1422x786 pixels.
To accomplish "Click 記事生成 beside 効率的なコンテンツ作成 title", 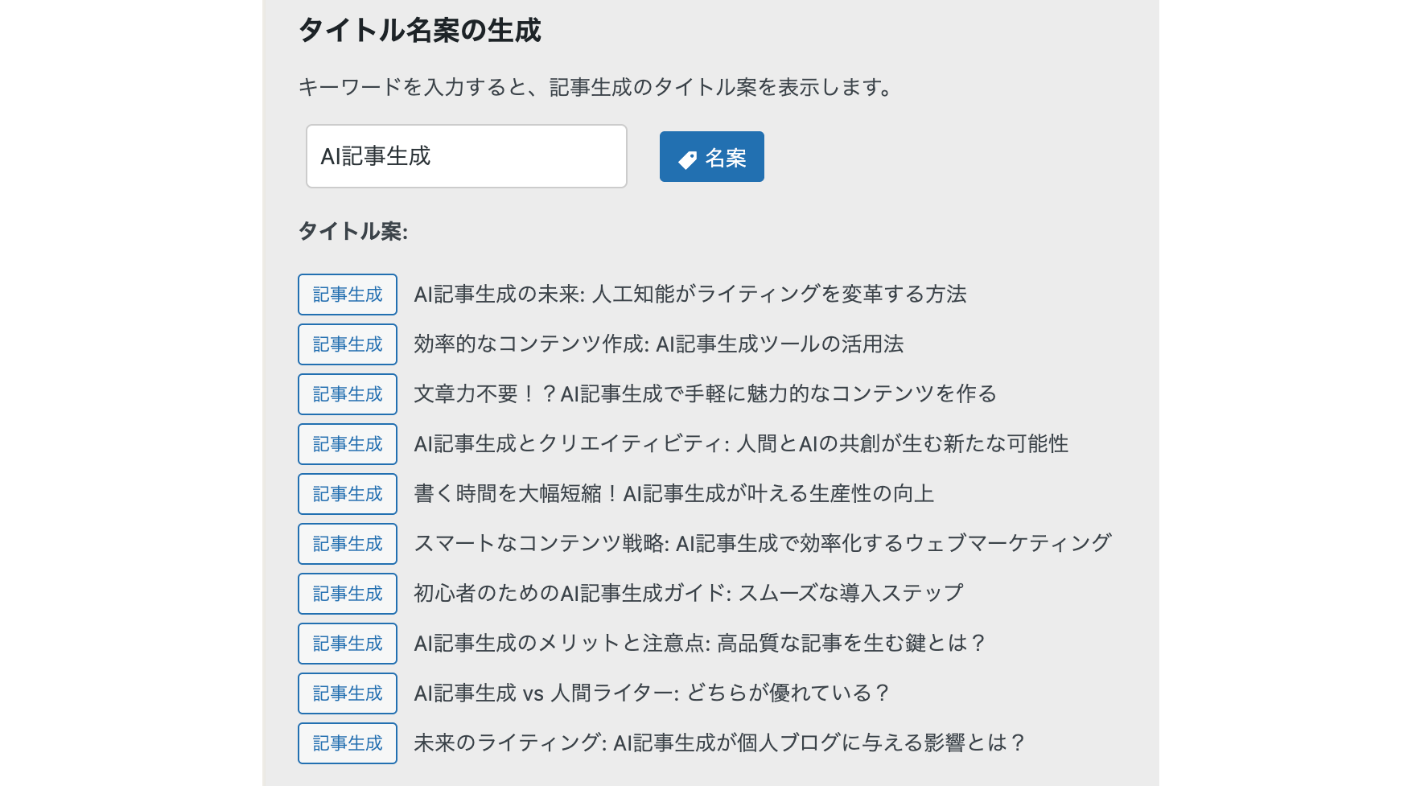I will (x=347, y=344).
